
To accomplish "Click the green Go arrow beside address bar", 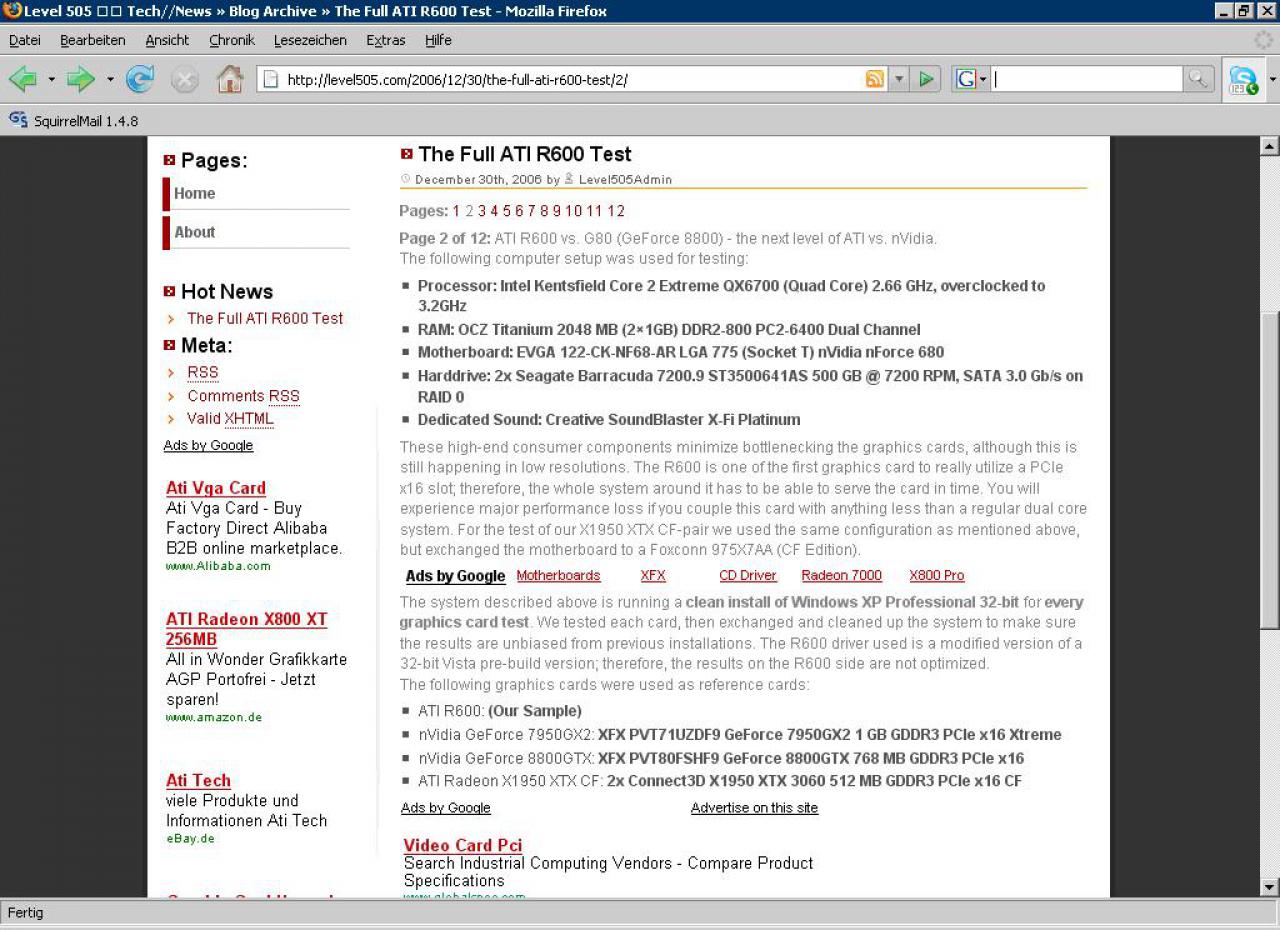I will (927, 79).
